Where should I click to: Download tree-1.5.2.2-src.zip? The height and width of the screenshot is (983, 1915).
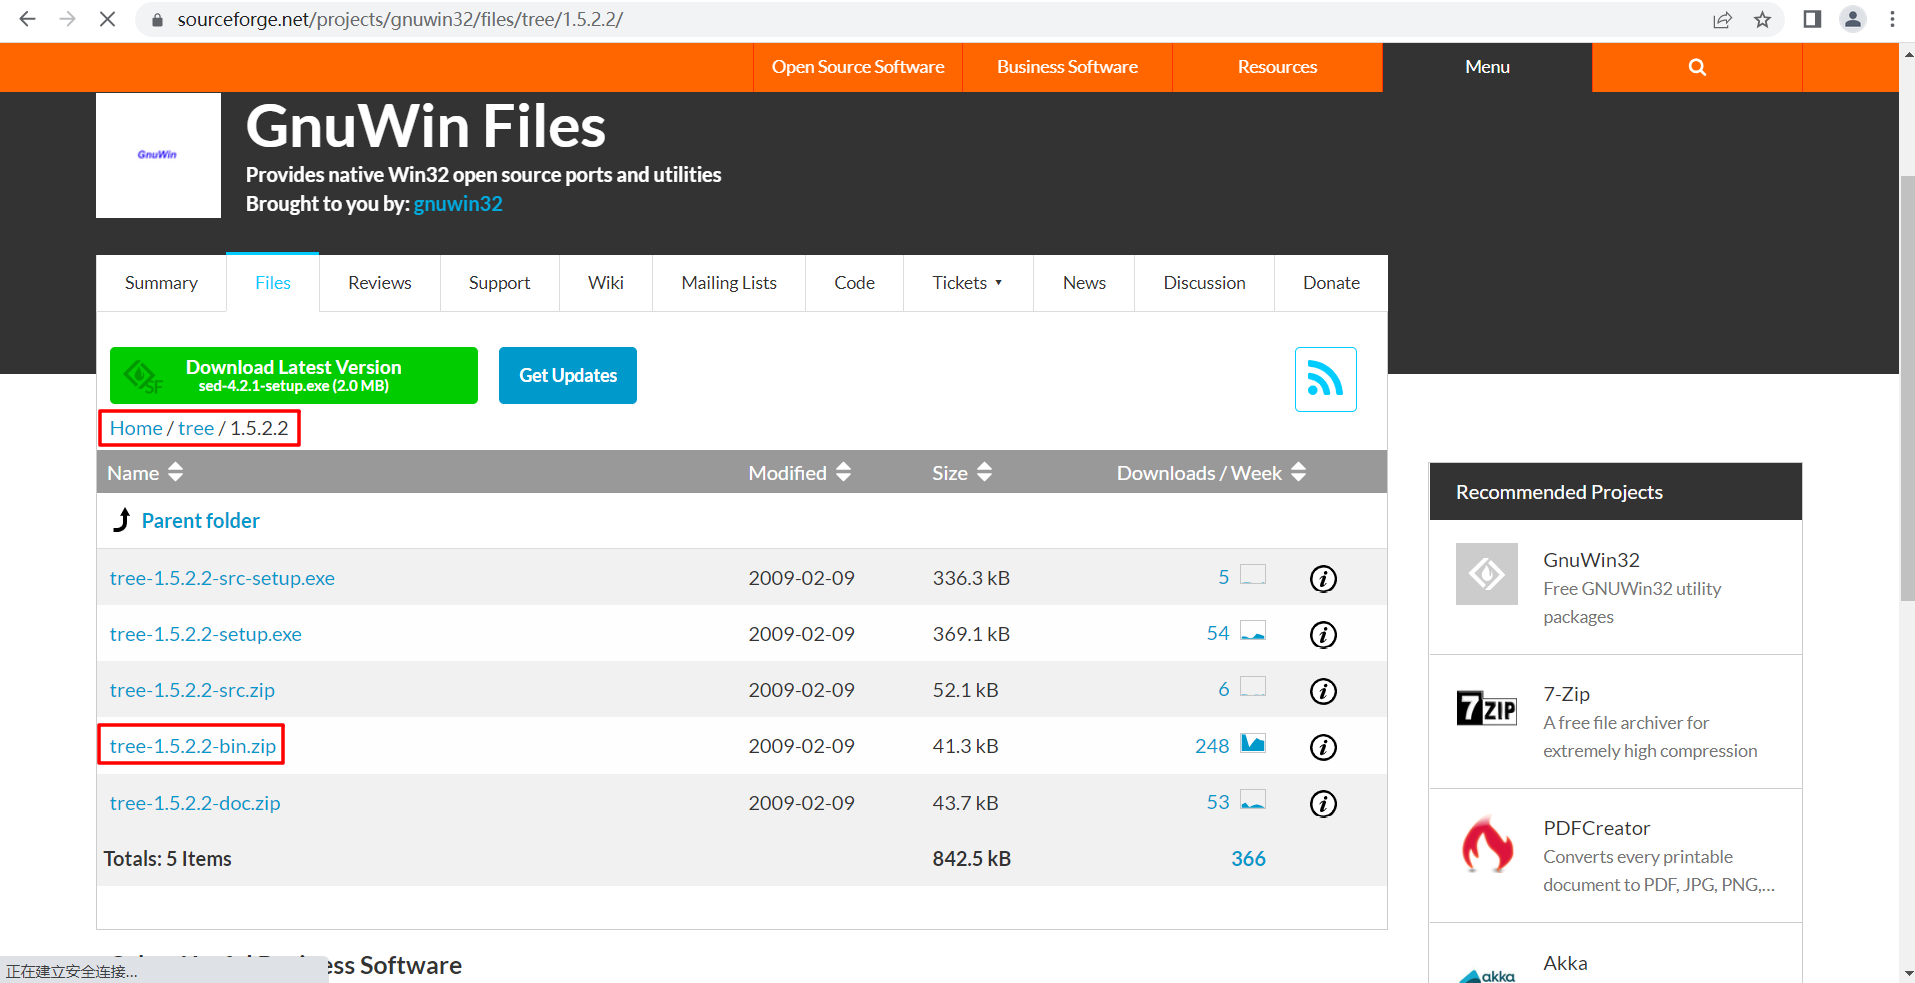192,690
